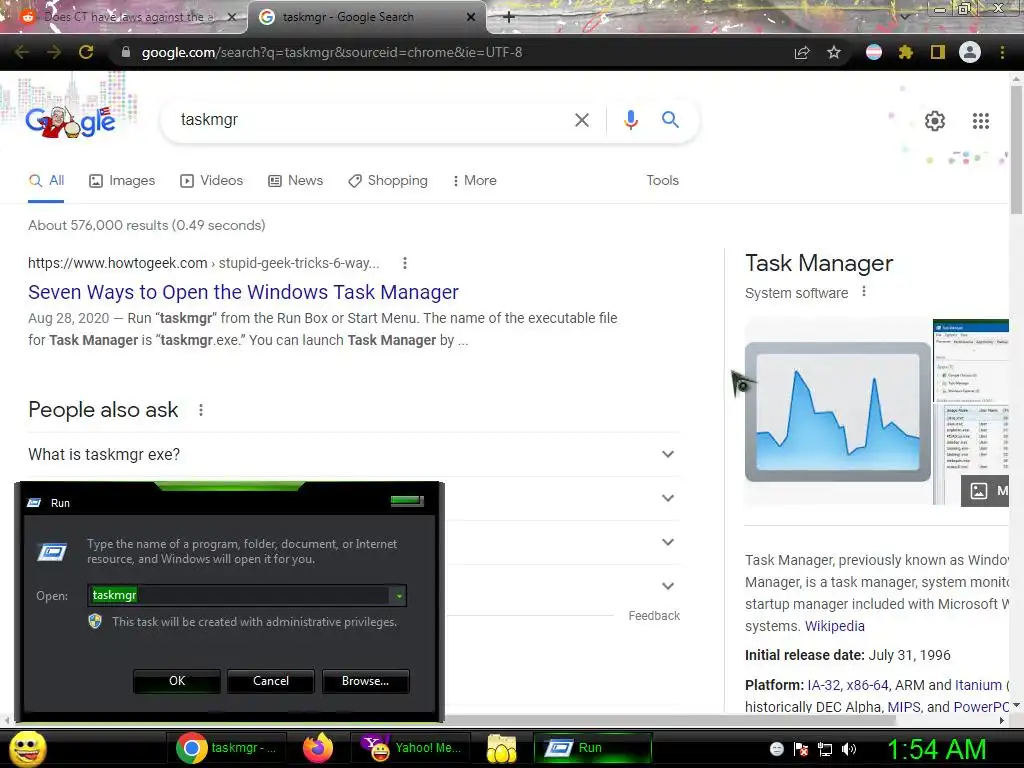
Task: Switch to Shopping results
Action: tap(388, 181)
